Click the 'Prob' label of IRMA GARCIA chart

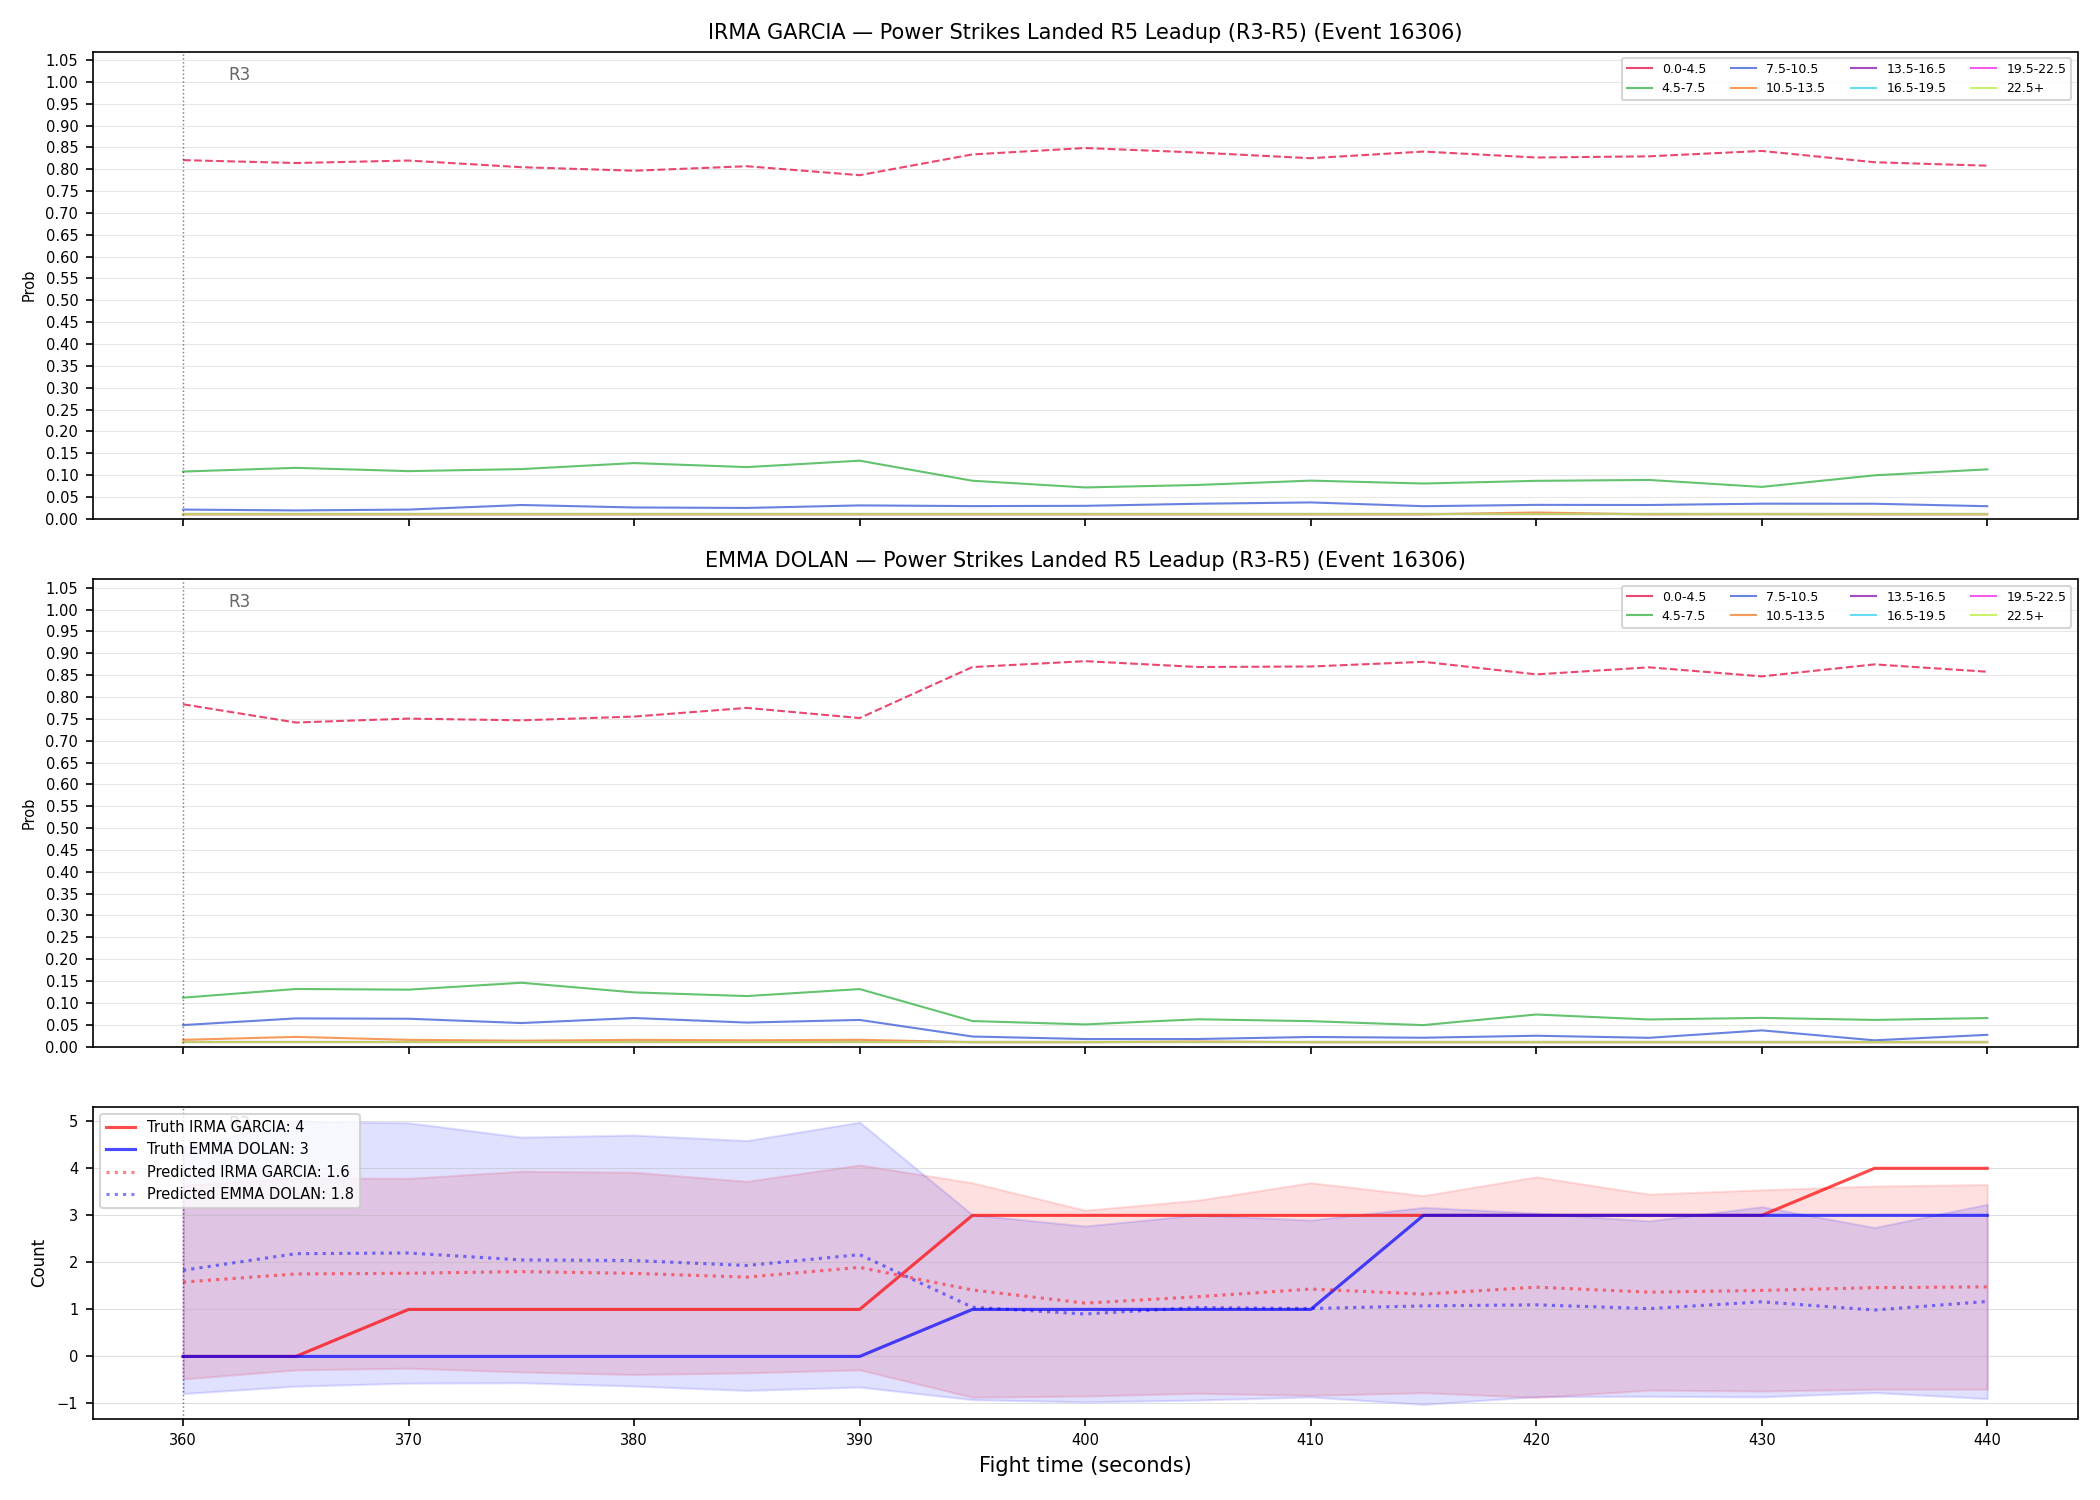pos(29,287)
